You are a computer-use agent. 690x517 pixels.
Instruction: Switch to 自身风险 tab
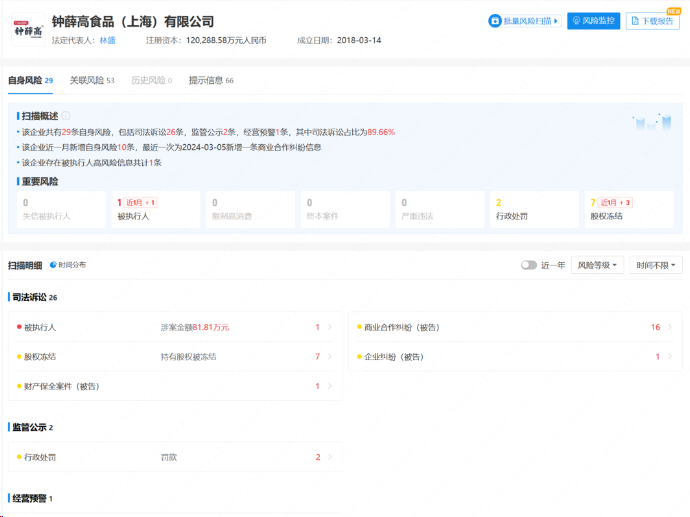(30, 80)
